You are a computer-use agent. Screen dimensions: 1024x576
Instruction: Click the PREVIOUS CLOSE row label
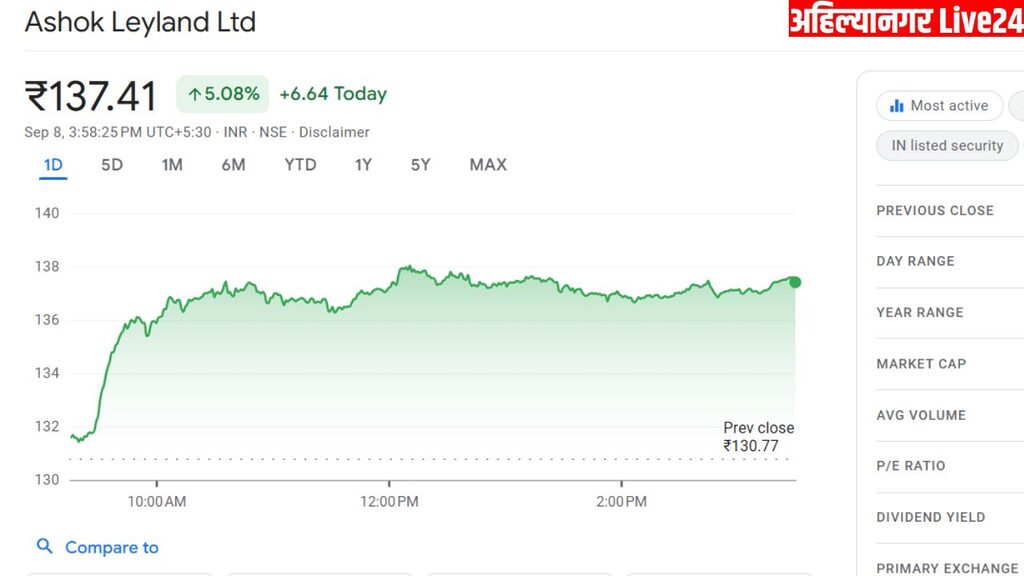[935, 211]
